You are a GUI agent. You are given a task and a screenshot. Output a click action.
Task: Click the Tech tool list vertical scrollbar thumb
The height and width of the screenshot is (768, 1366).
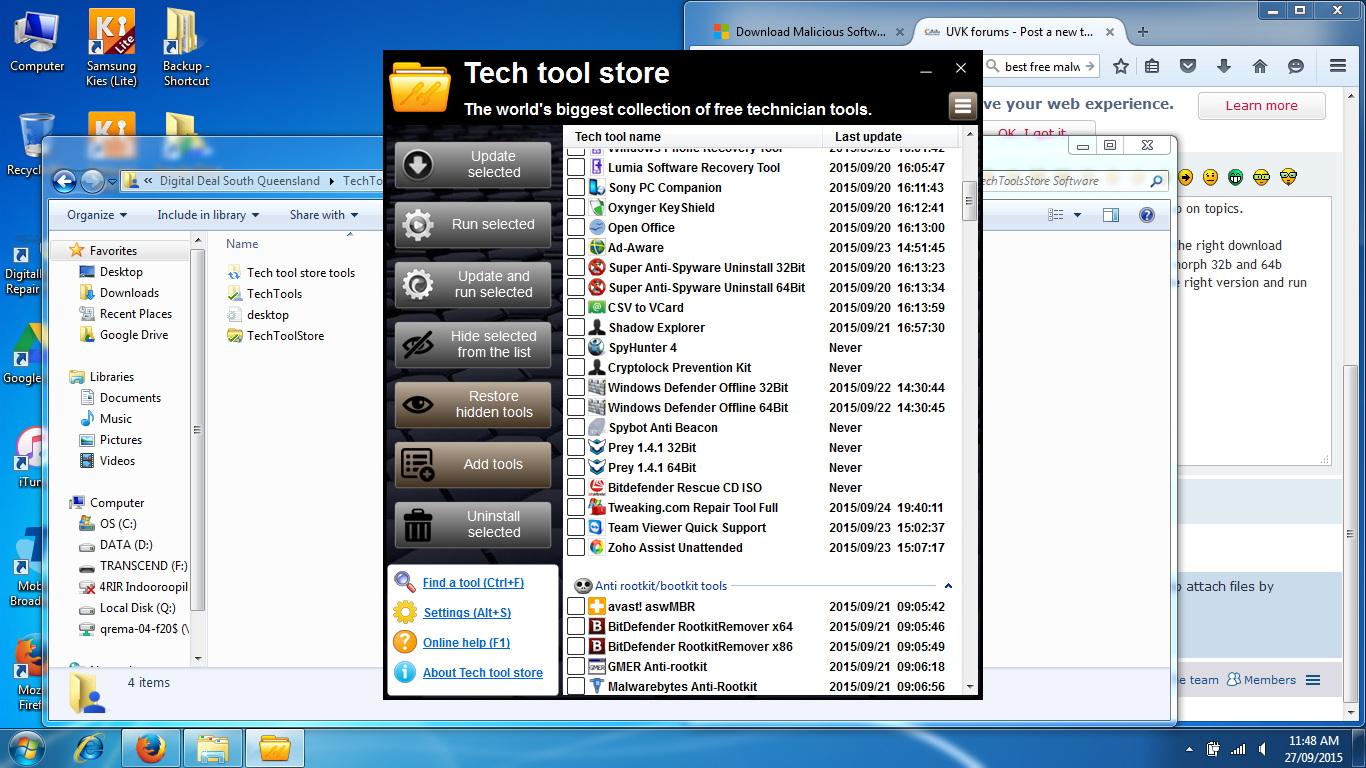[969, 200]
